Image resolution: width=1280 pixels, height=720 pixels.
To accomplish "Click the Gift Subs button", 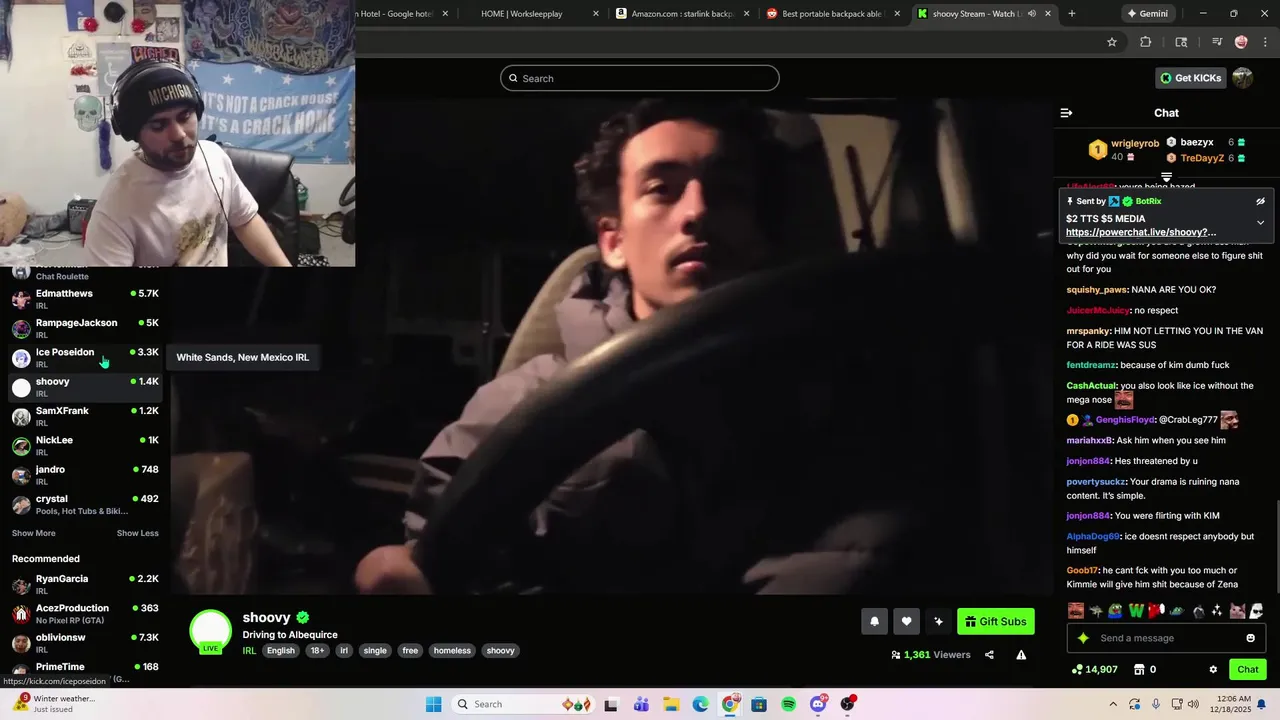I will pos(996,622).
